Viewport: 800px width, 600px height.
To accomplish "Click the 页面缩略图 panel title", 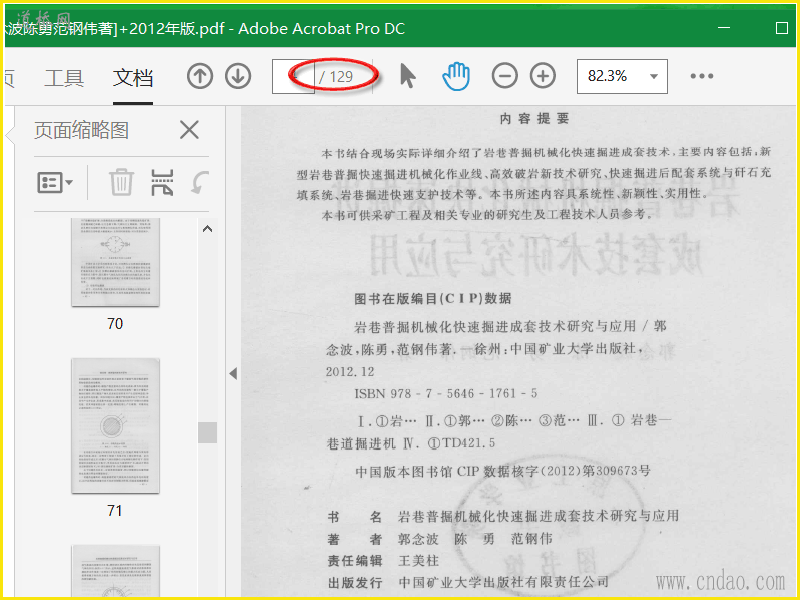I will coord(81,130).
